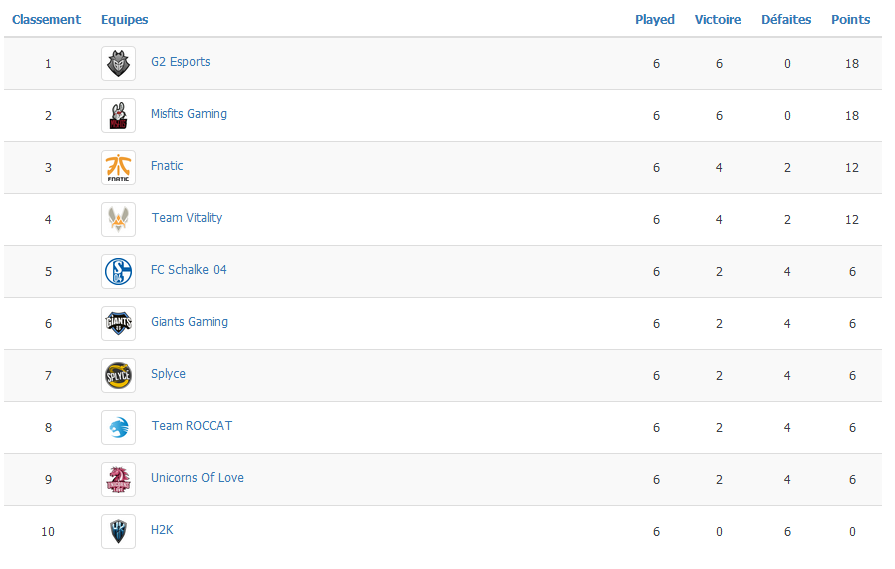The height and width of the screenshot is (569, 895).
Task: Open the Team ROCCAT blue logo
Action: (x=118, y=427)
